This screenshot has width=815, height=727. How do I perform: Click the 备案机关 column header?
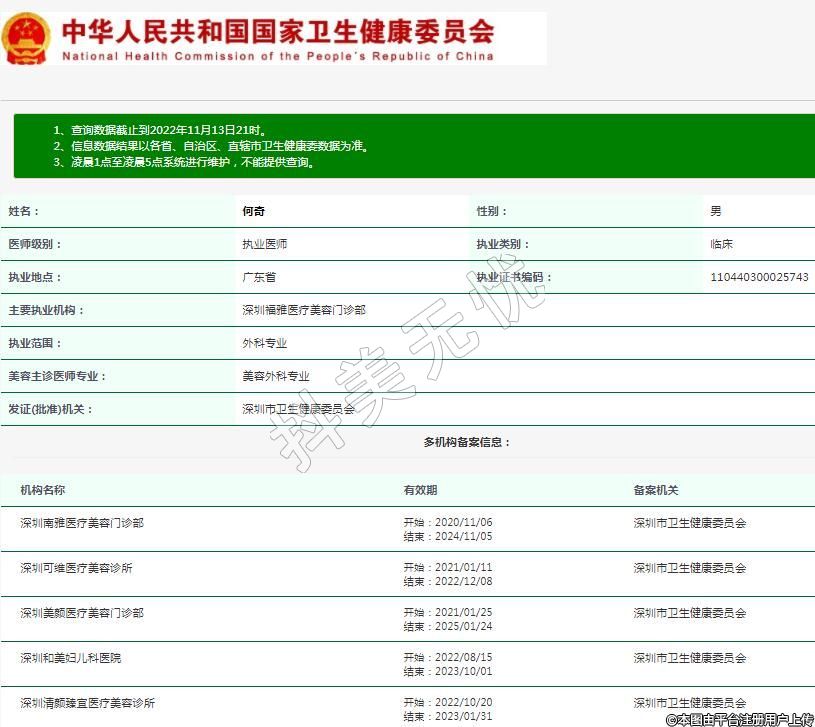click(656, 490)
